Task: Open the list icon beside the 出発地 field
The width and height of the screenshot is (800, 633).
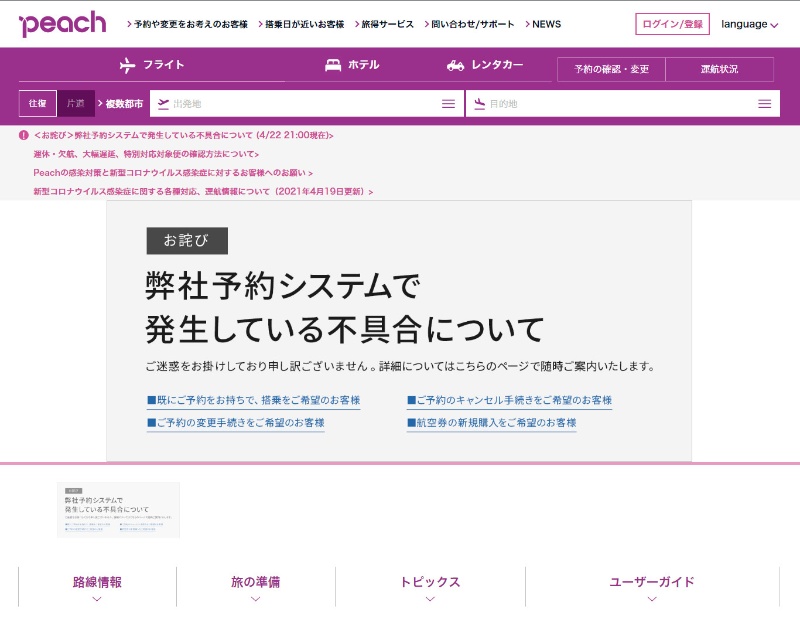Action: tap(448, 103)
